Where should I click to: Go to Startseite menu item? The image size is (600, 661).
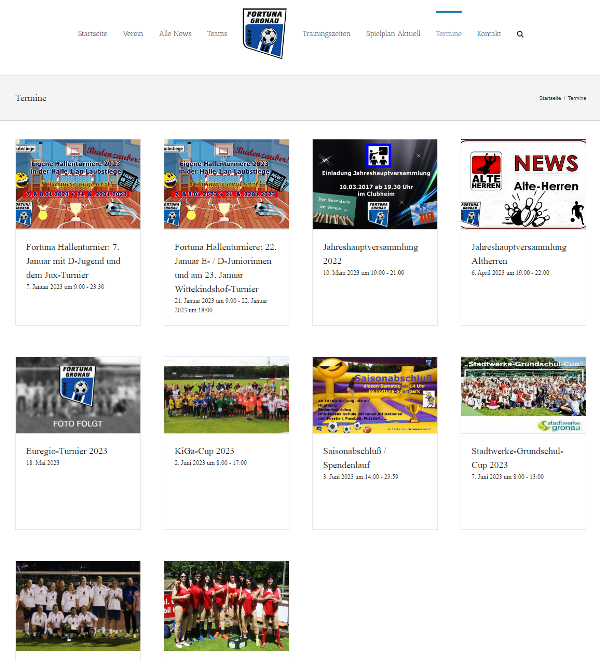tap(92, 33)
